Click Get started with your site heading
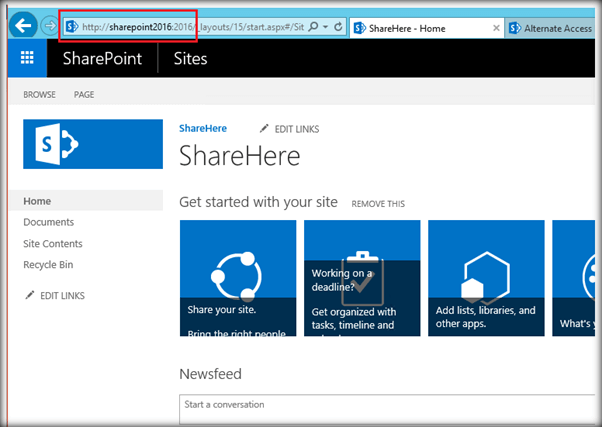602x427 pixels. point(258,202)
